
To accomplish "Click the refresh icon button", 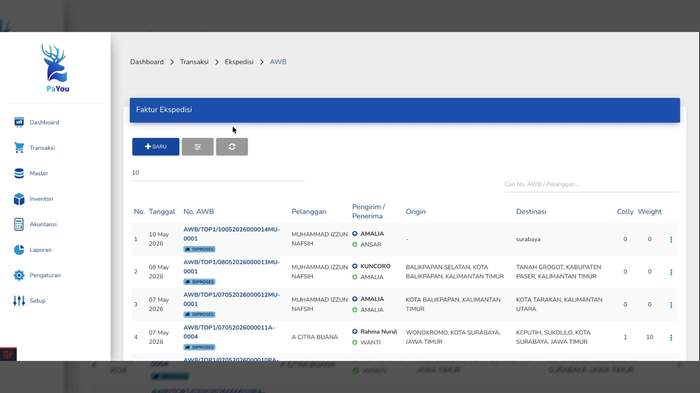I will point(232,146).
